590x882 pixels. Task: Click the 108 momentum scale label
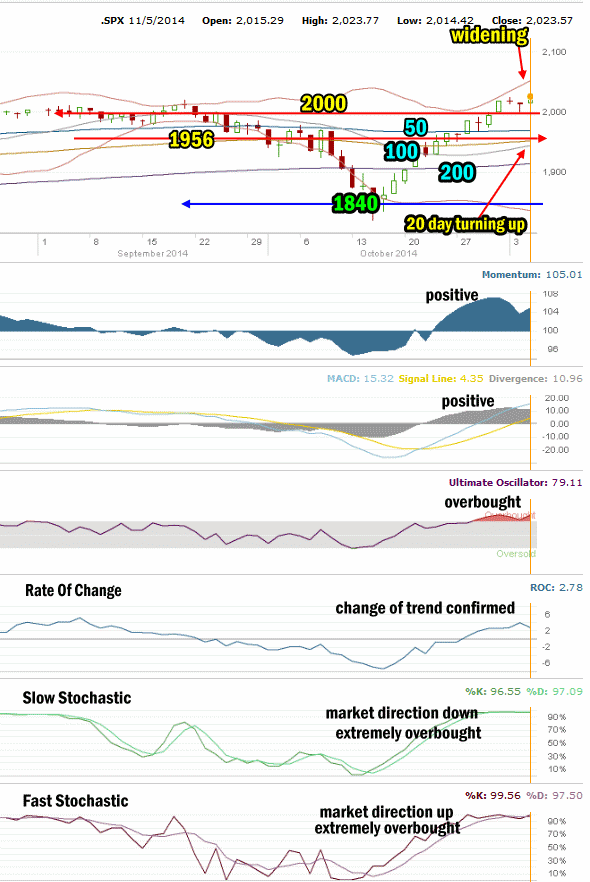click(551, 294)
